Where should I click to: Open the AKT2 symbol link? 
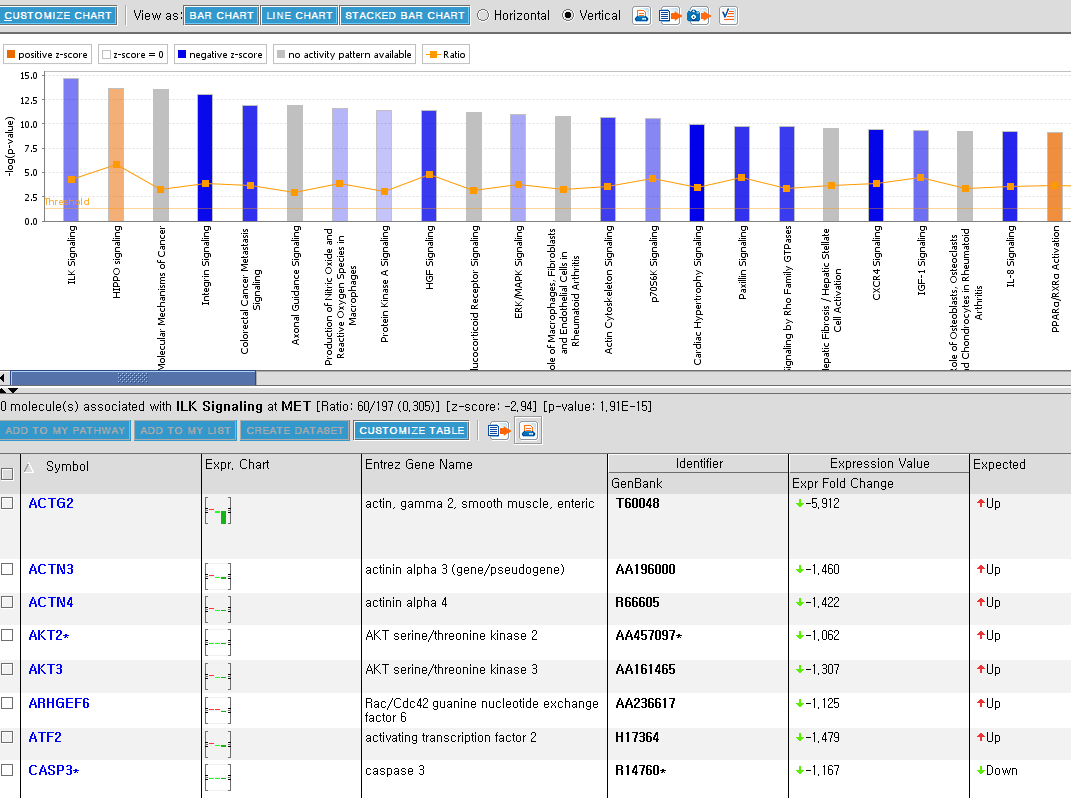pos(48,635)
